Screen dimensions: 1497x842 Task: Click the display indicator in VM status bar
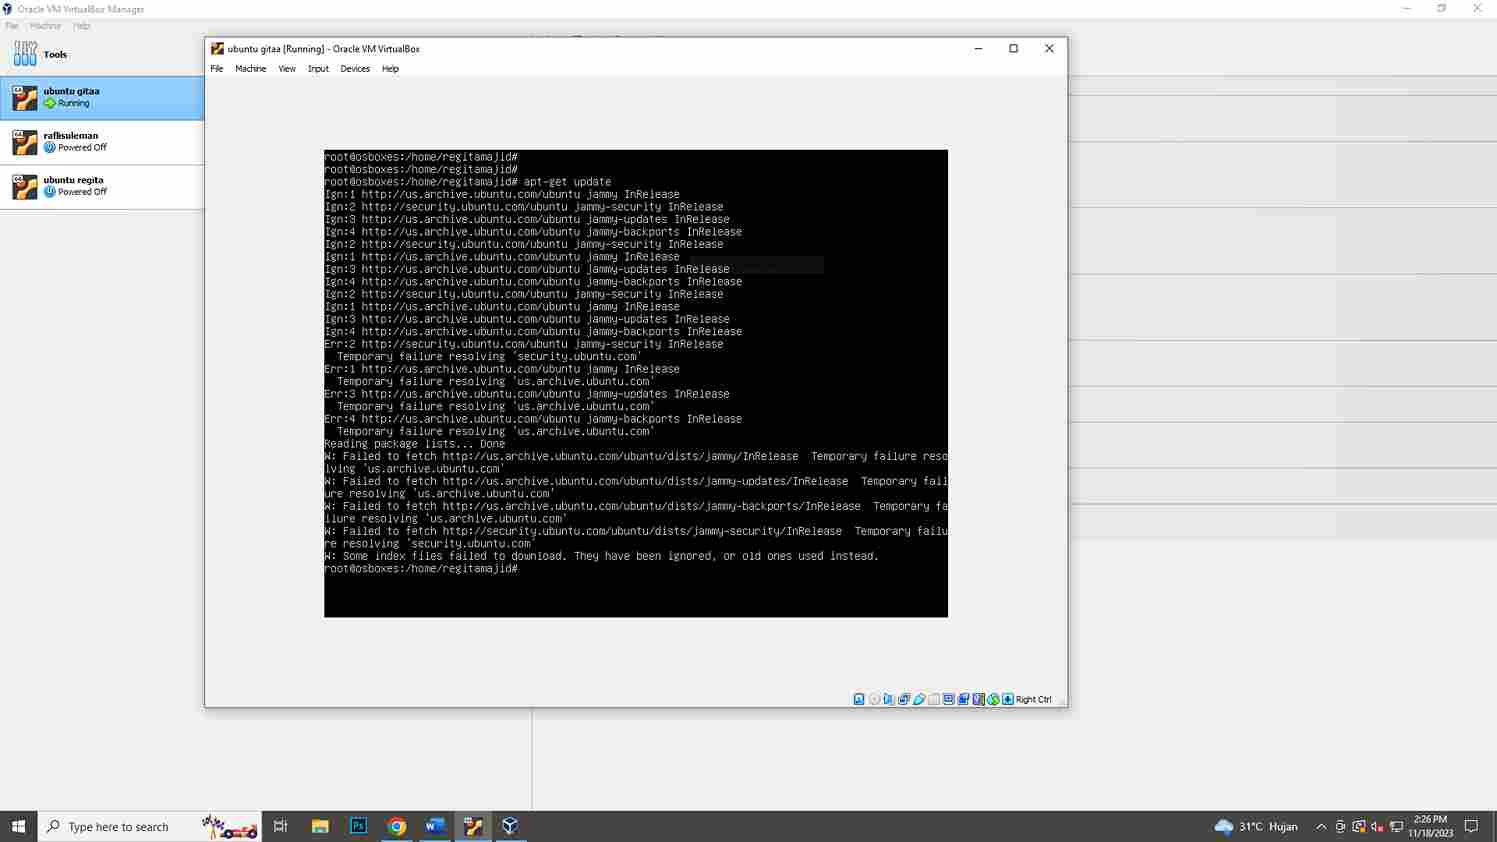(x=949, y=699)
